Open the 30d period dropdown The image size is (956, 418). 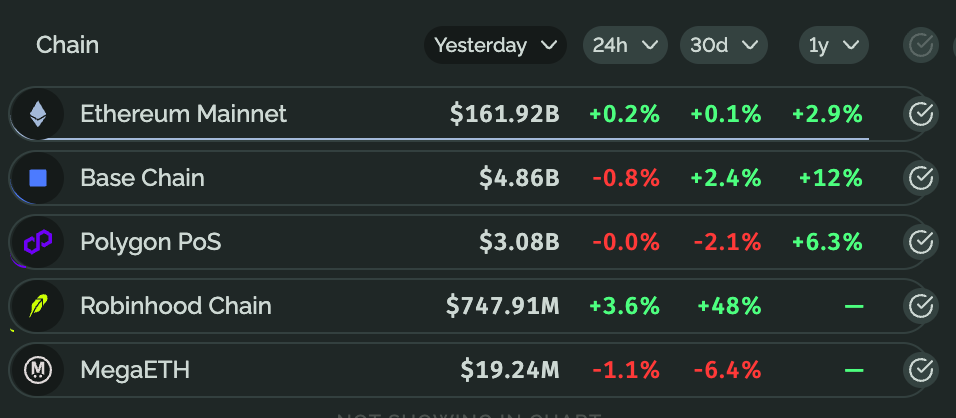coord(724,45)
